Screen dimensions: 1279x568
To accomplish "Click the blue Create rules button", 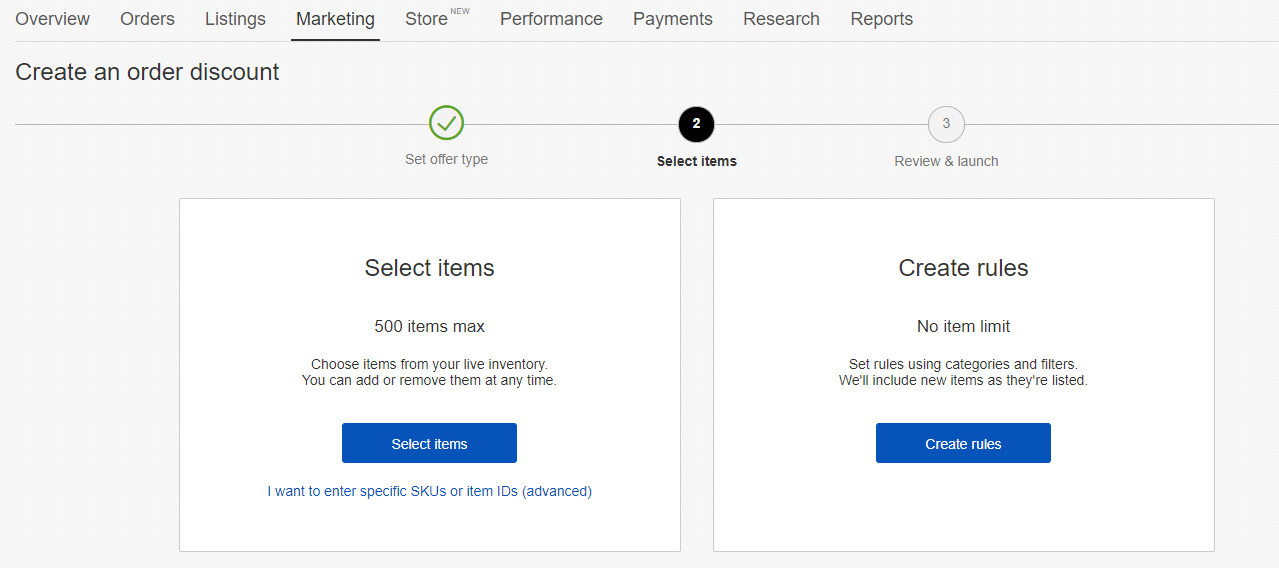I will [x=963, y=443].
